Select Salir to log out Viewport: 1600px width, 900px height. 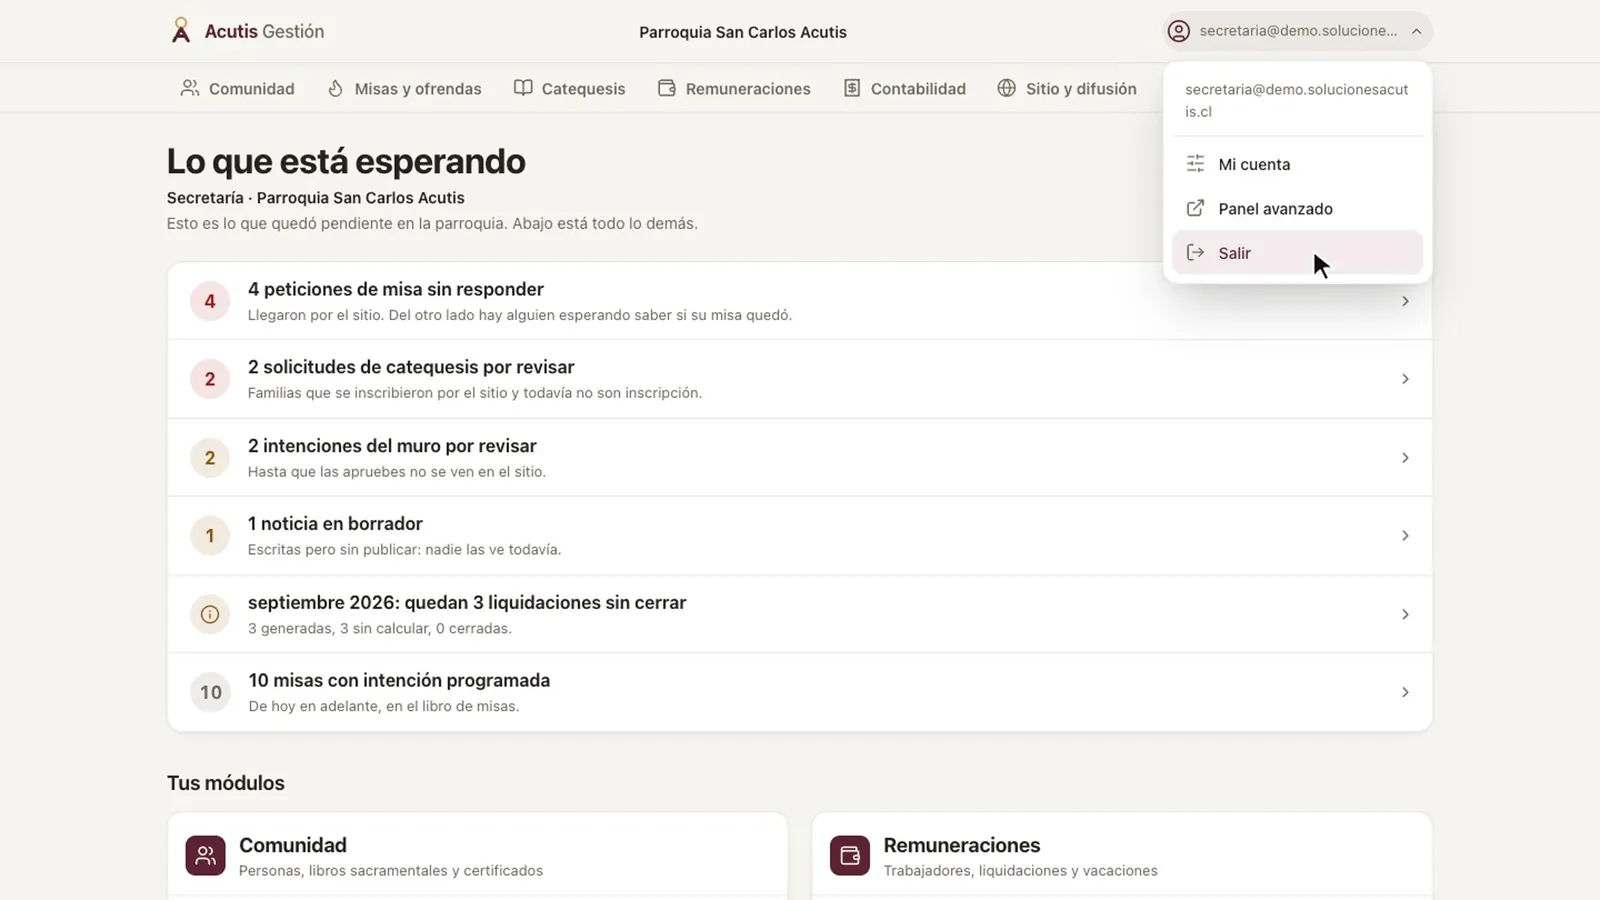(x=1297, y=253)
